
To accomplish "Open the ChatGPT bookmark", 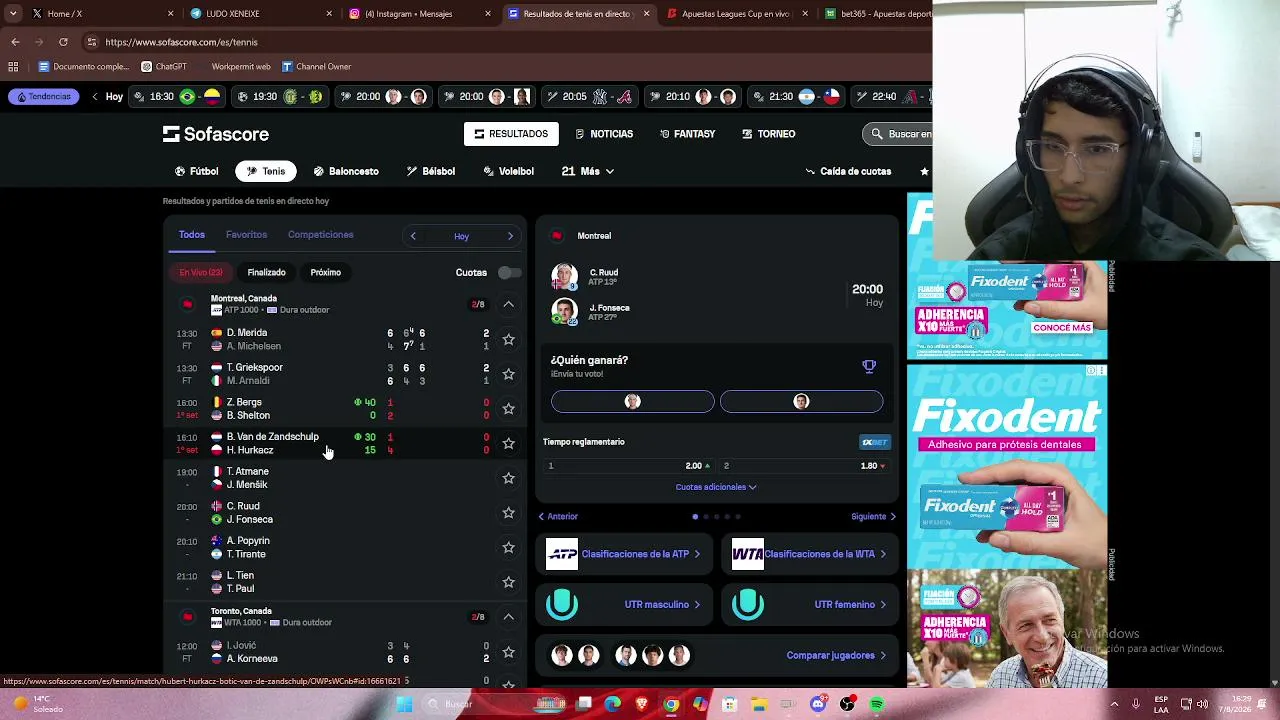I will pyautogui.click(x=164, y=67).
